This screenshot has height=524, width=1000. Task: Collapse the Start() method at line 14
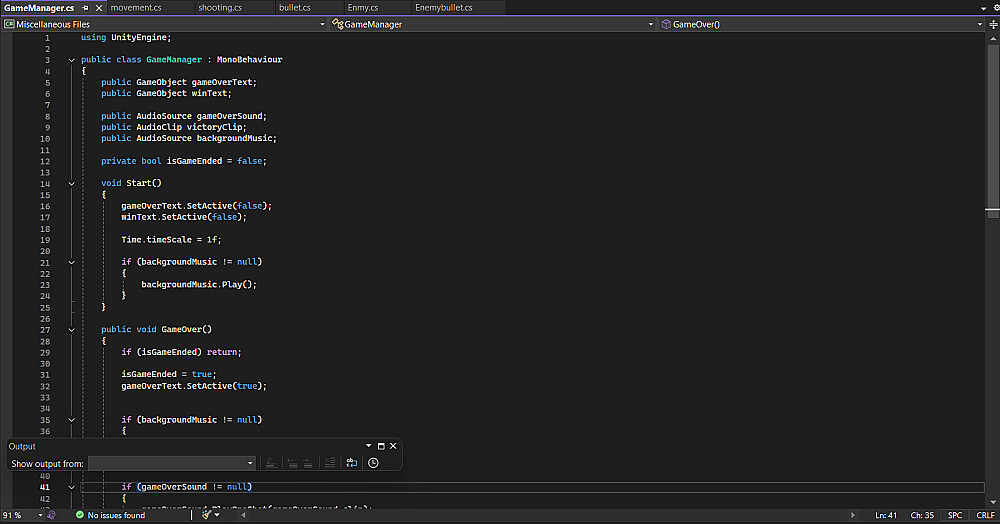tap(71, 184)
